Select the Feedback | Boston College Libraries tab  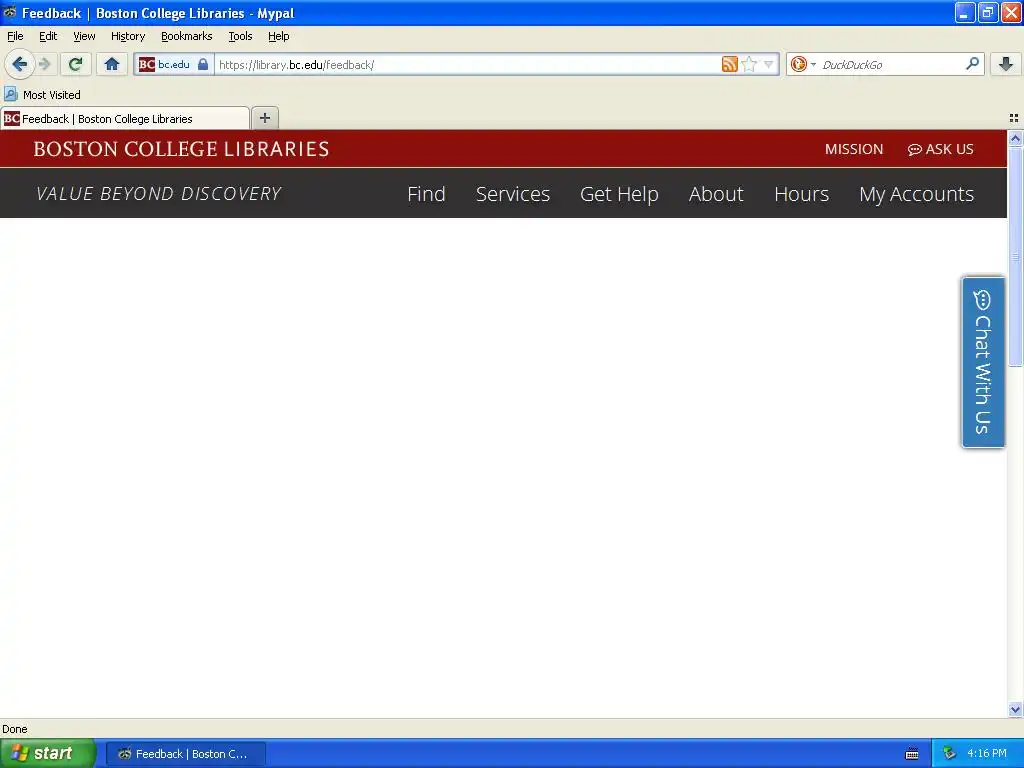[x=125, y=119]
